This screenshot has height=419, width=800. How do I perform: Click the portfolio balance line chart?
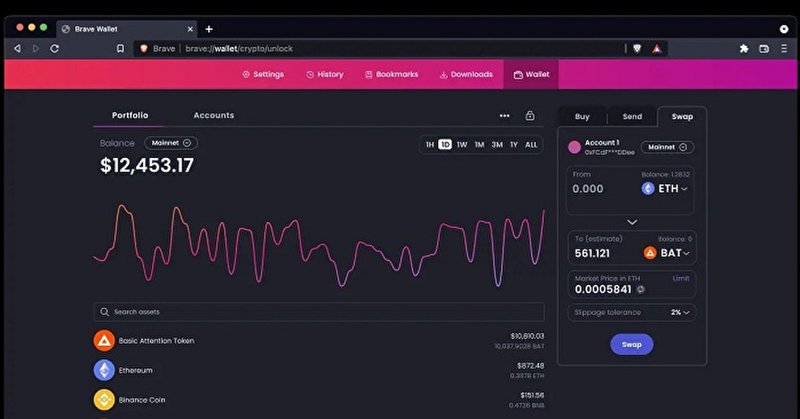tap(319, 245)
